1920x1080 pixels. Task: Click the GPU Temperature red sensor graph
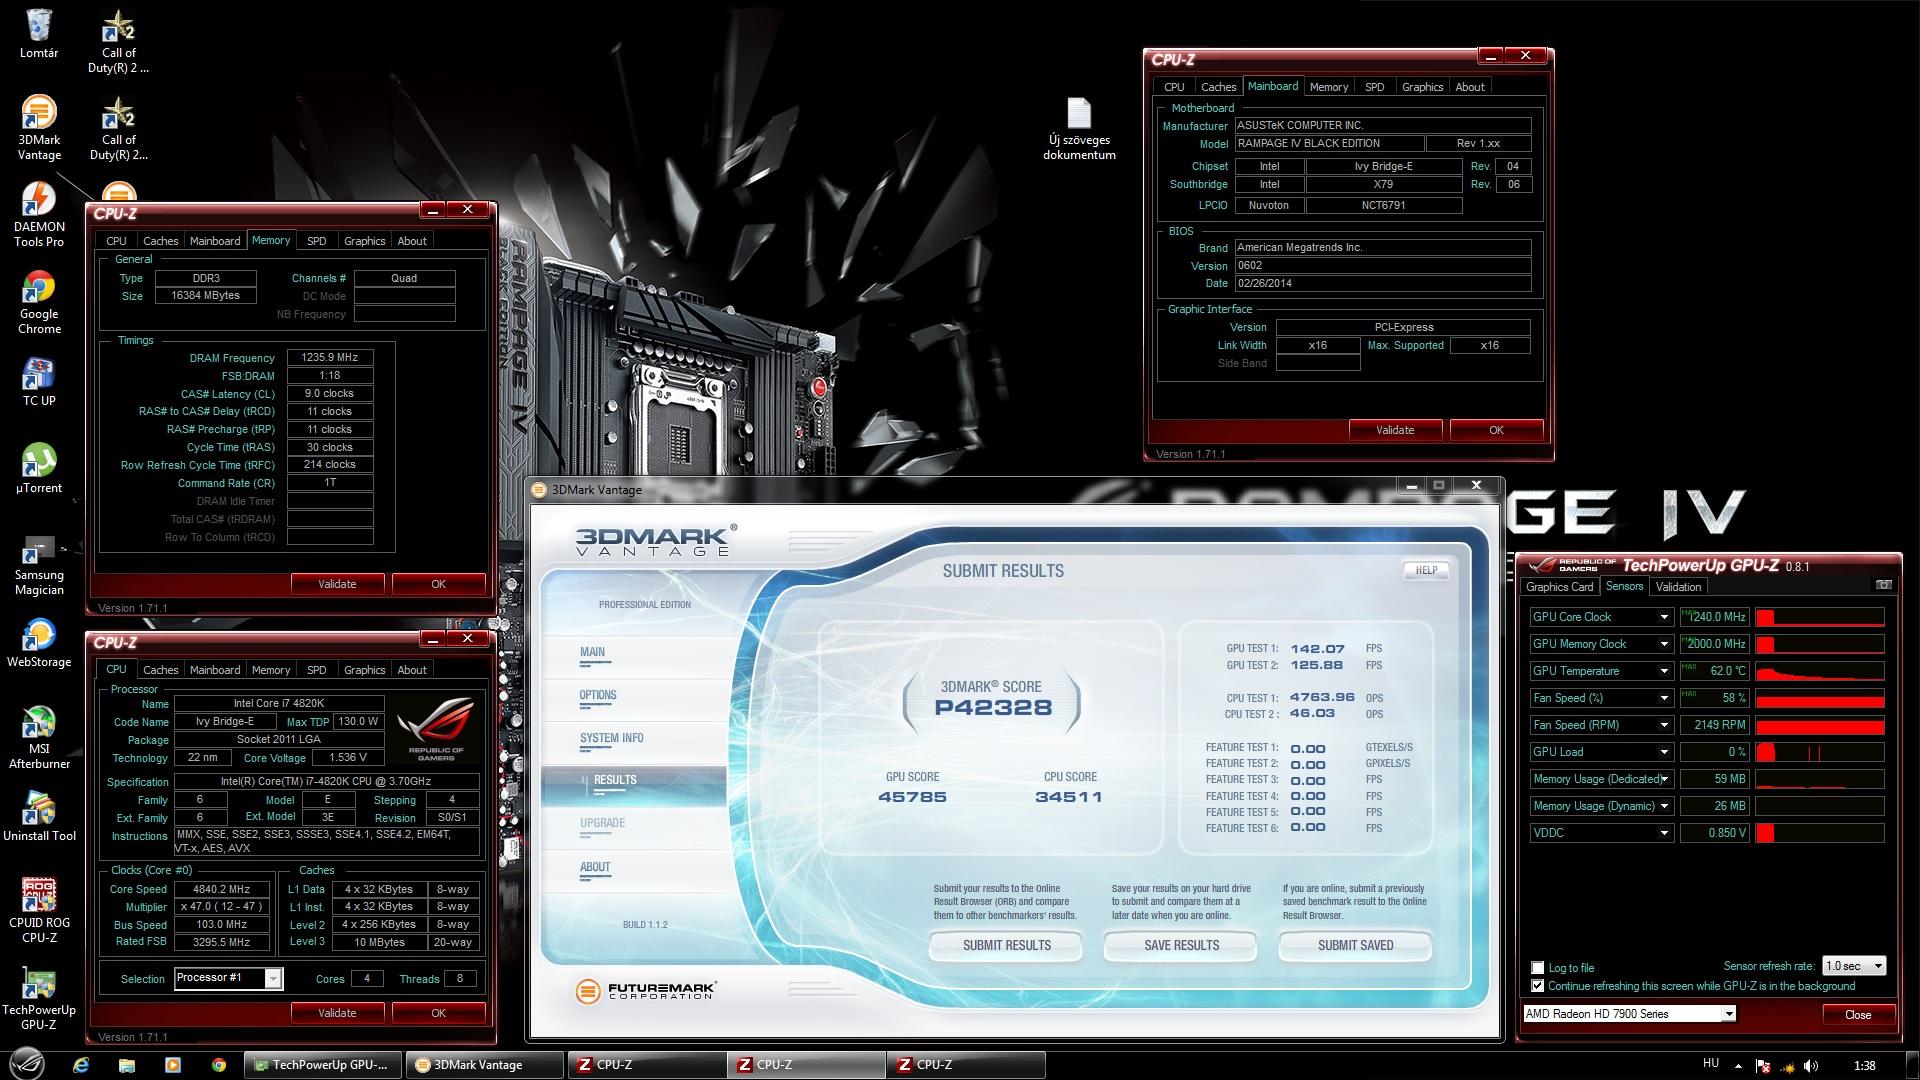1820,671
